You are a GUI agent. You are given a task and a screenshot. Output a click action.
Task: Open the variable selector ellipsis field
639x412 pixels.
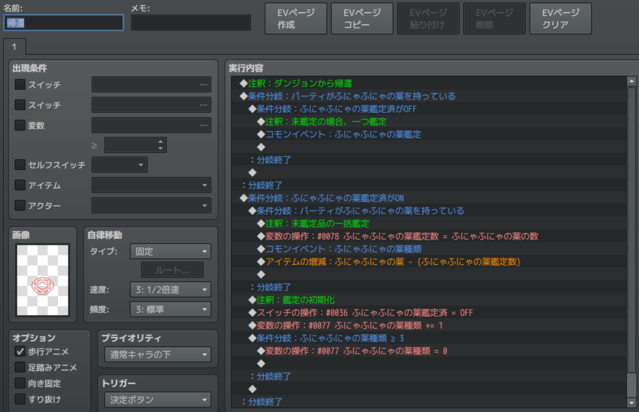pyautogui.click(x=151, y=125)
